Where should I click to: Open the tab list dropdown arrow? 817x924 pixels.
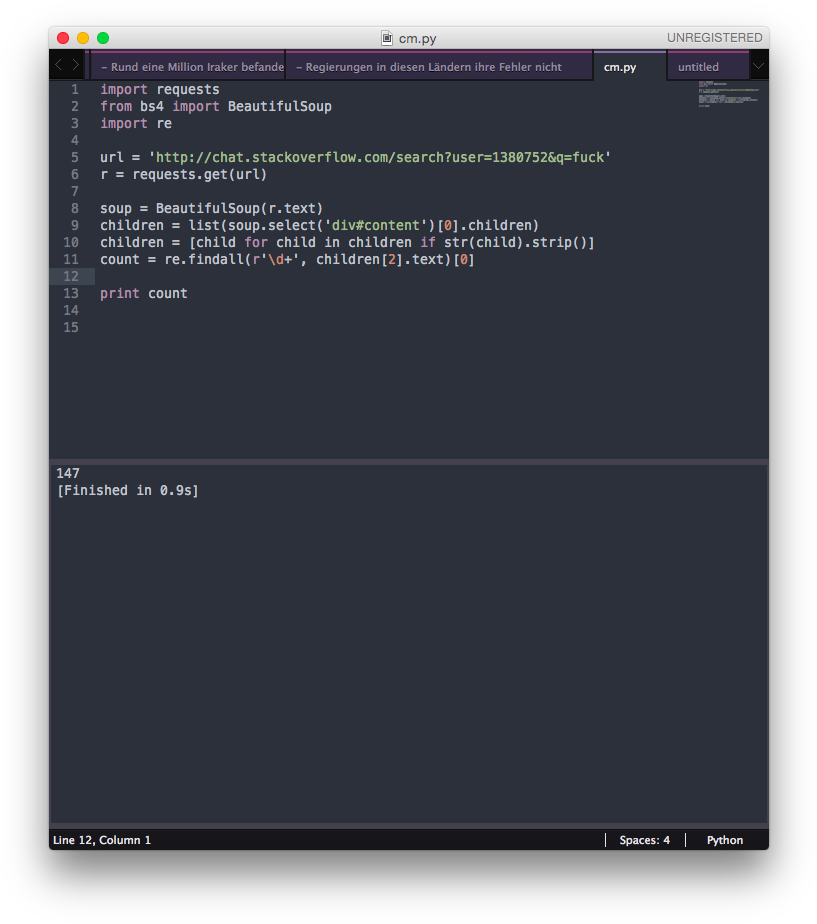click(758, 66)
